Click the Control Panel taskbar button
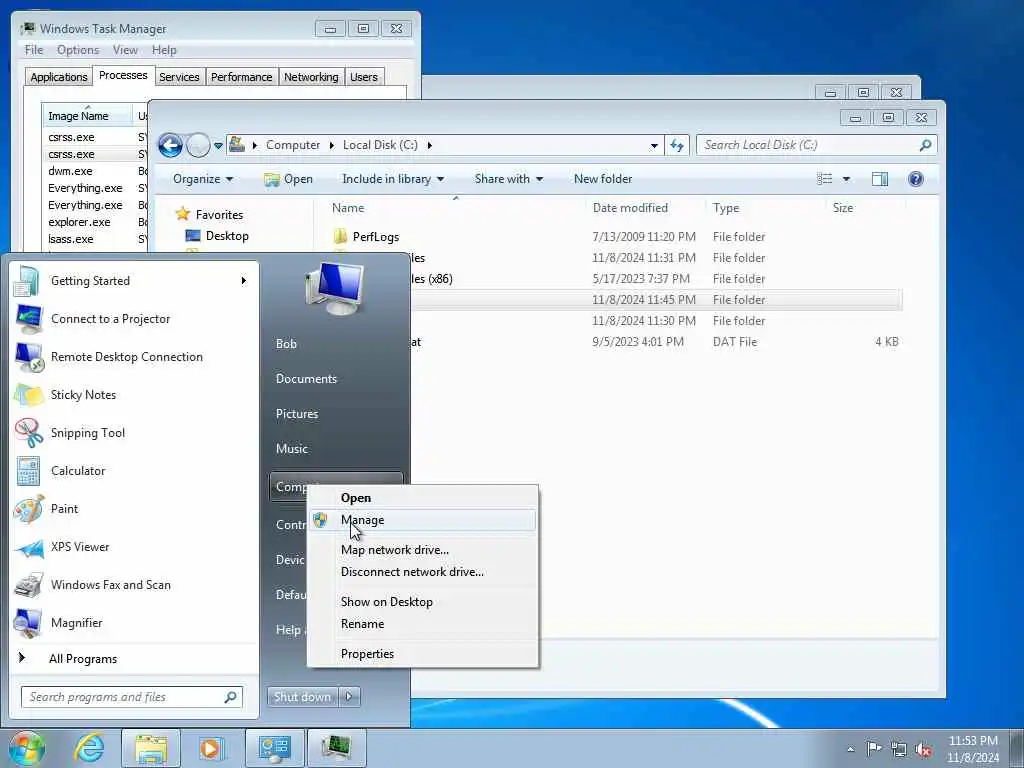This screenshot has height=768, width=1024. (274, 748)
